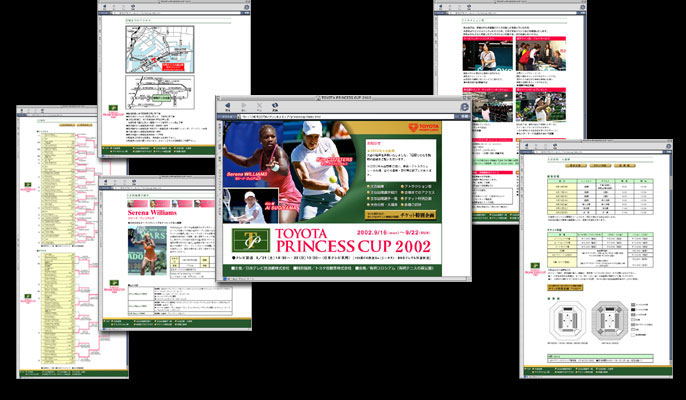Image resolution: width=686 pixels, height=400 pixels.
Task: Select the first player thumbnail tab in profile window
Action: (x=137, y=204)
